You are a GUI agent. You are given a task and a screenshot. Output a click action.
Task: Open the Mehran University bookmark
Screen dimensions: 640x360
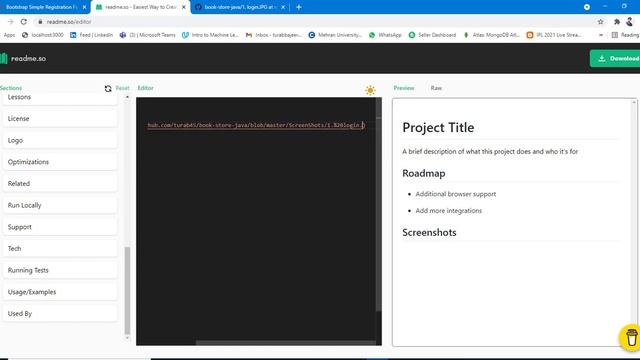335,35
